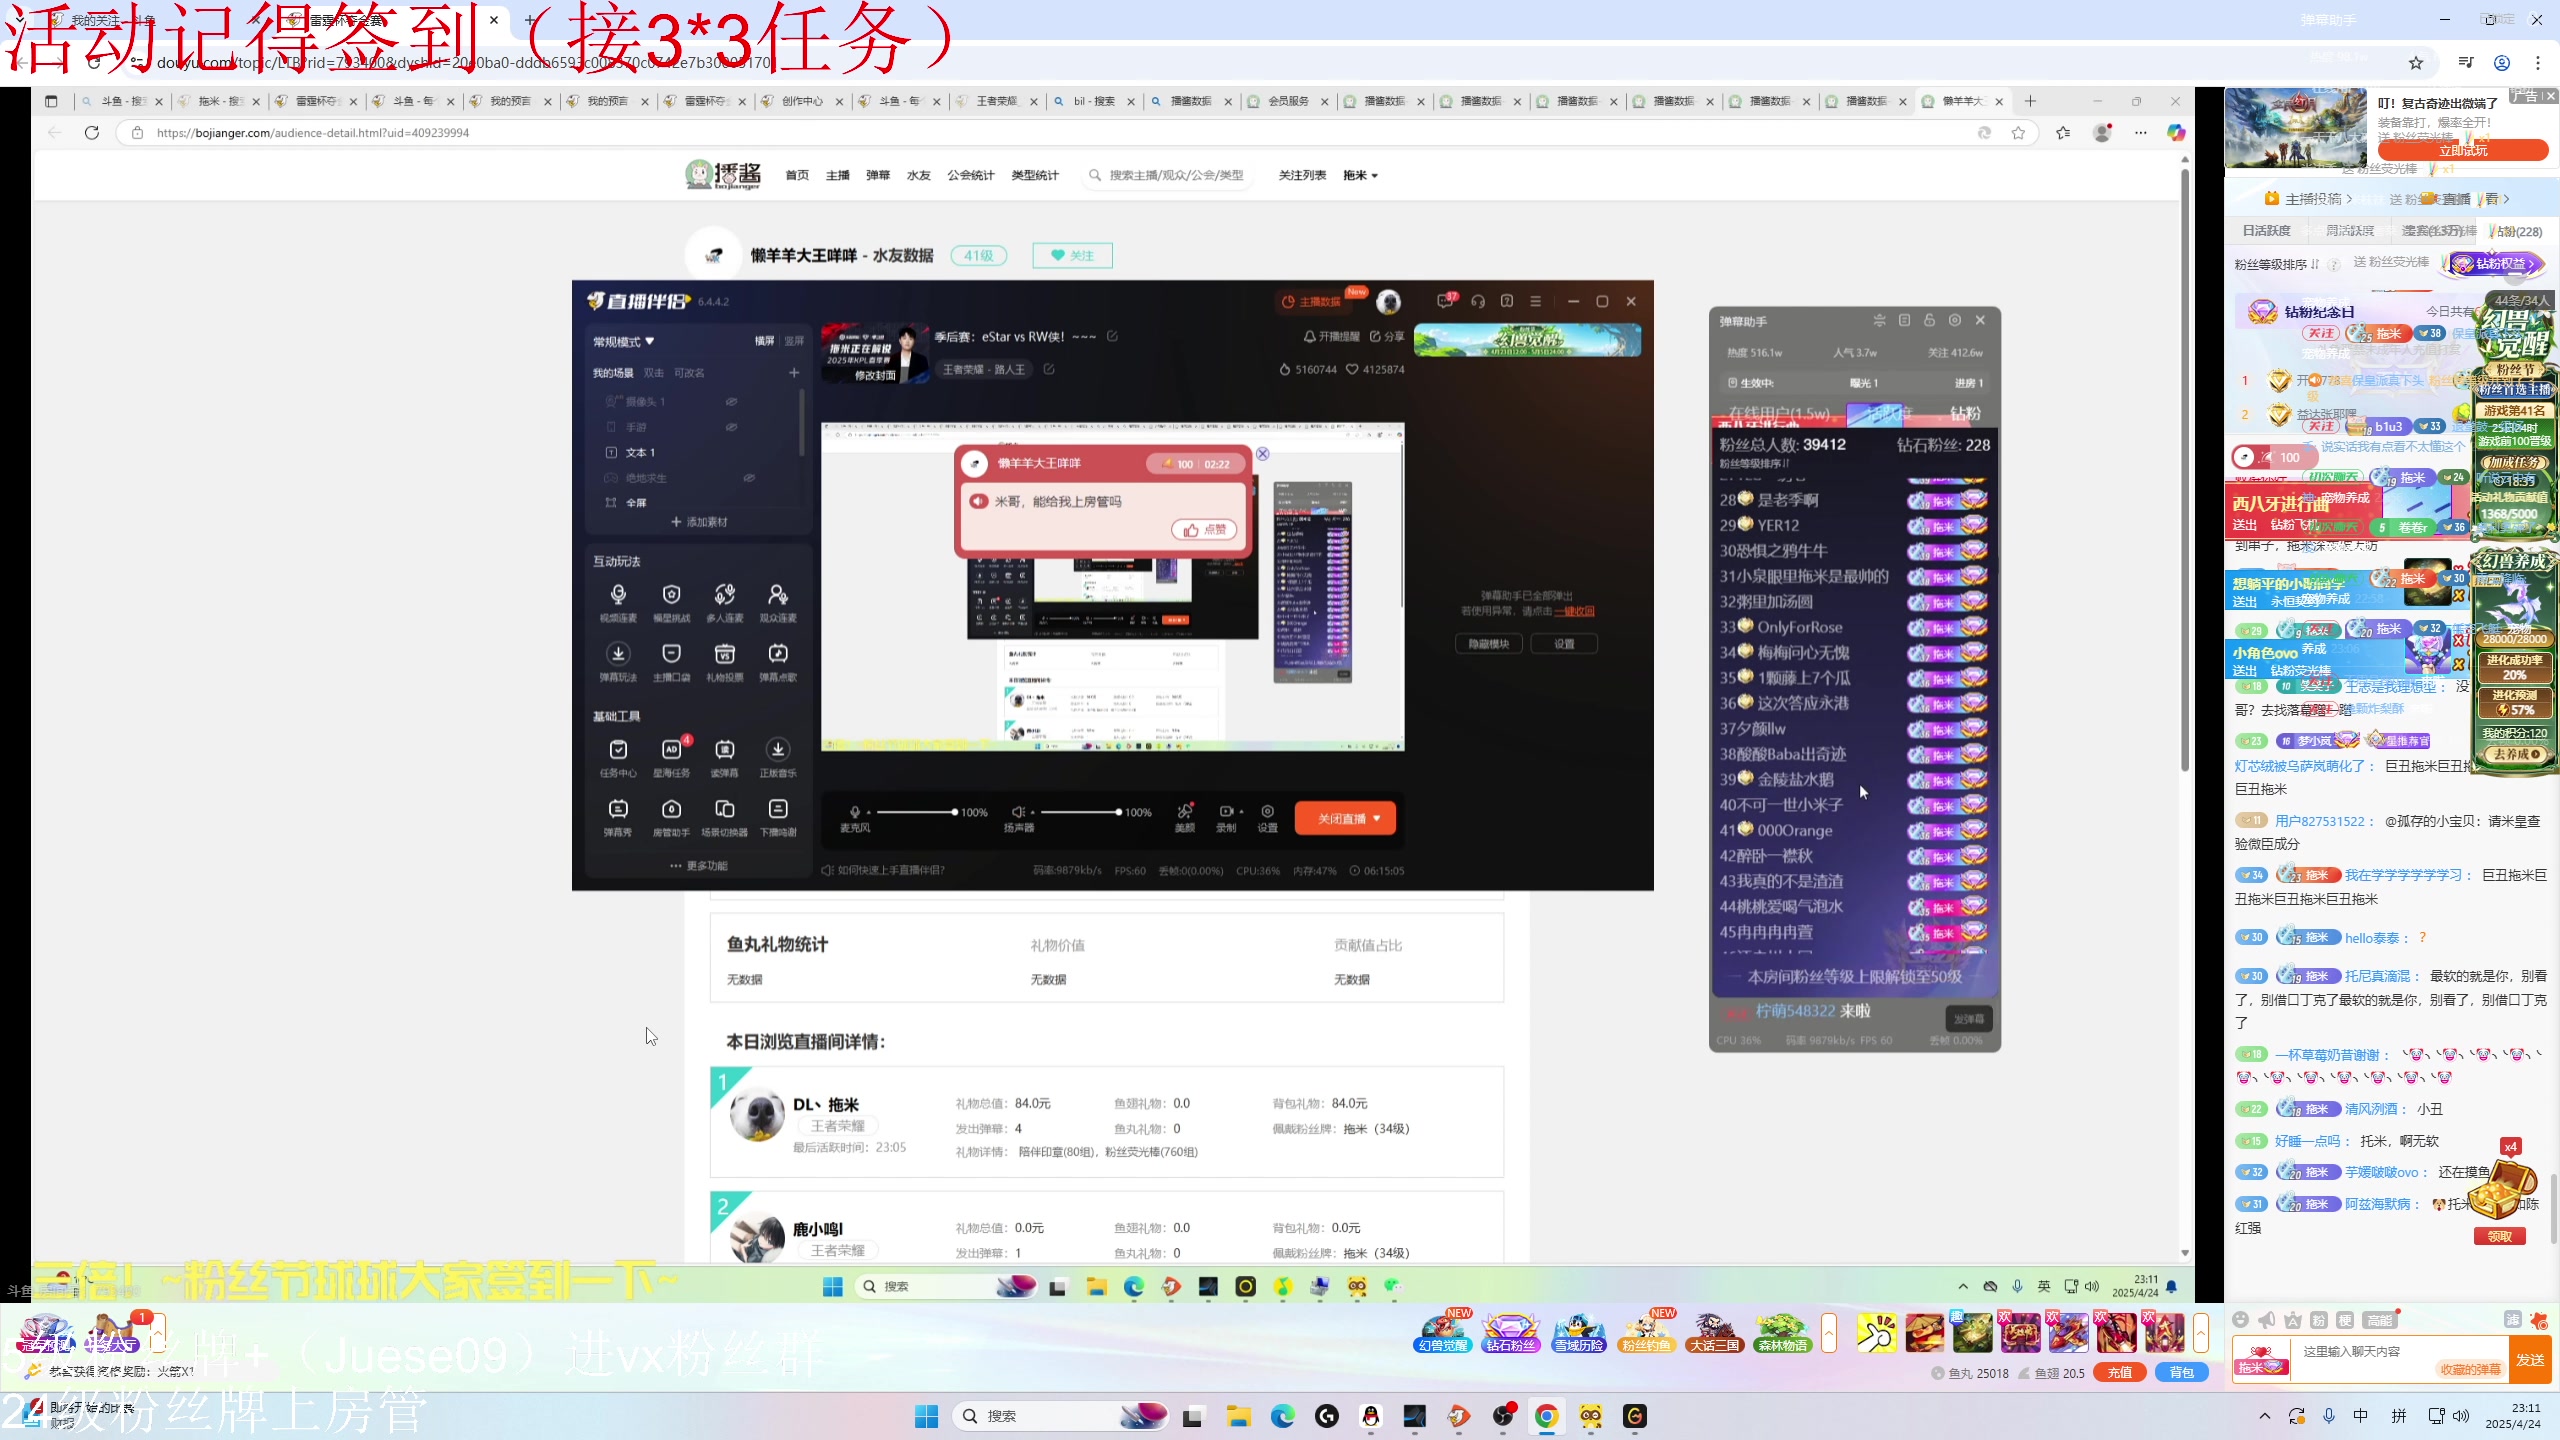Open 主播口袋 in 直播伴侣
2560x1440 pixels.
[x=671, y=662]
